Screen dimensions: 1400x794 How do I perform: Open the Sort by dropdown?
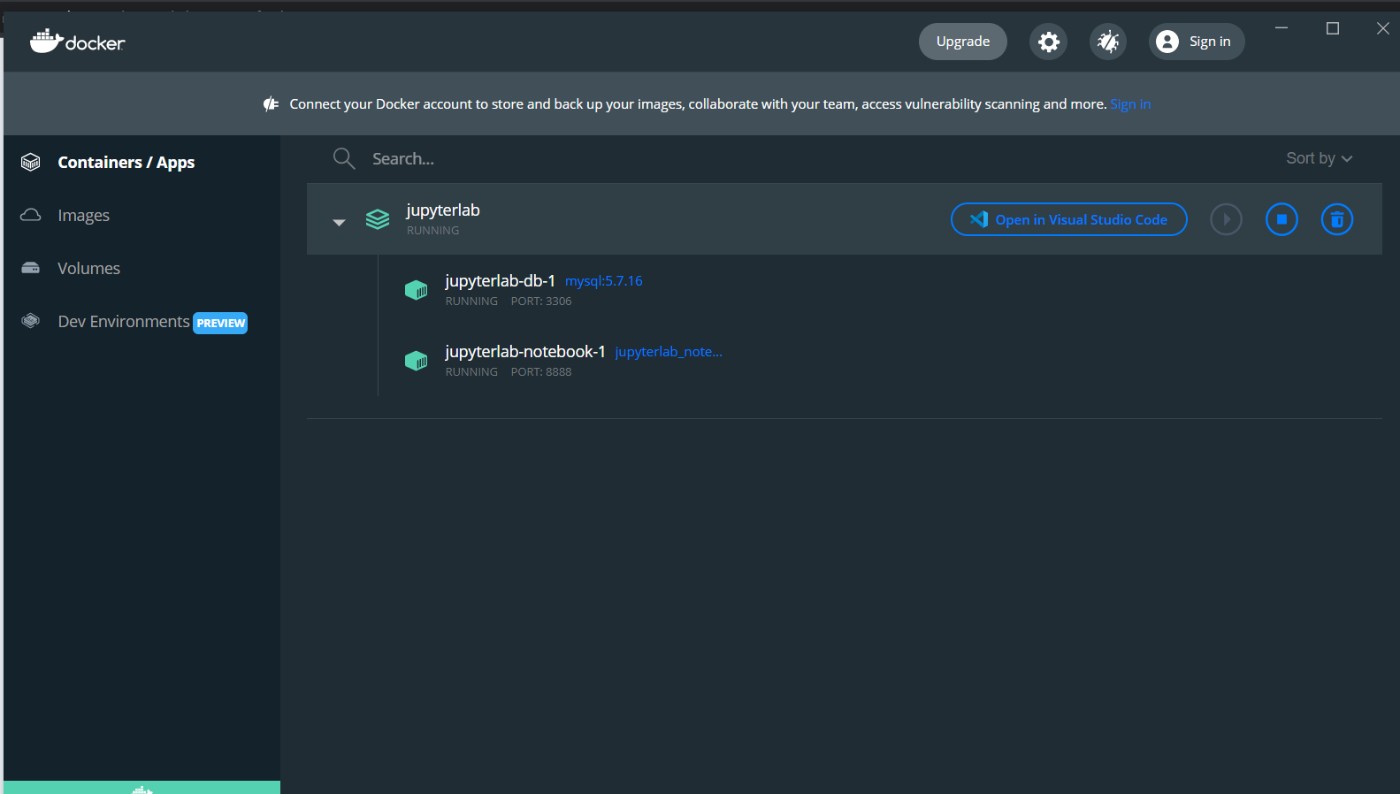coord(1319,159)
